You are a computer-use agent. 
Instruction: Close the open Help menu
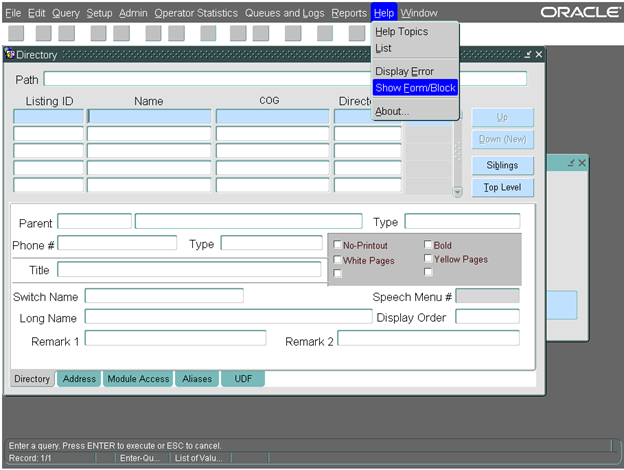click(384, 13)
